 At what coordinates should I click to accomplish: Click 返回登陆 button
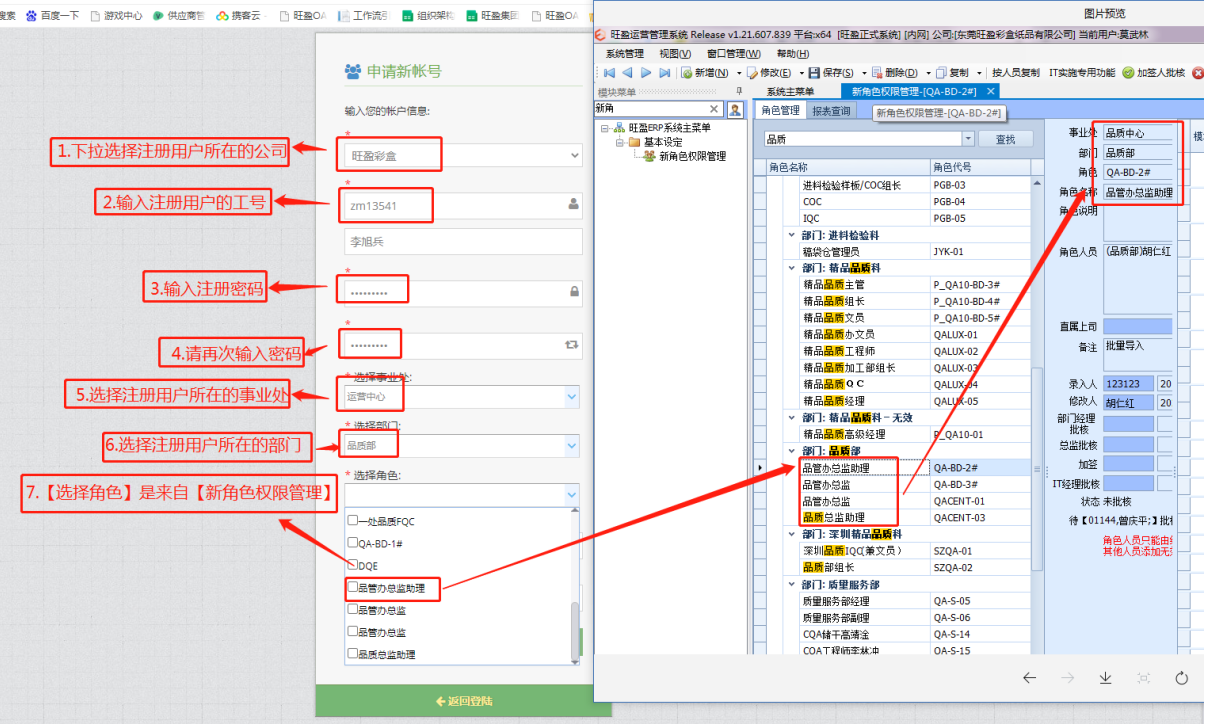463,702
